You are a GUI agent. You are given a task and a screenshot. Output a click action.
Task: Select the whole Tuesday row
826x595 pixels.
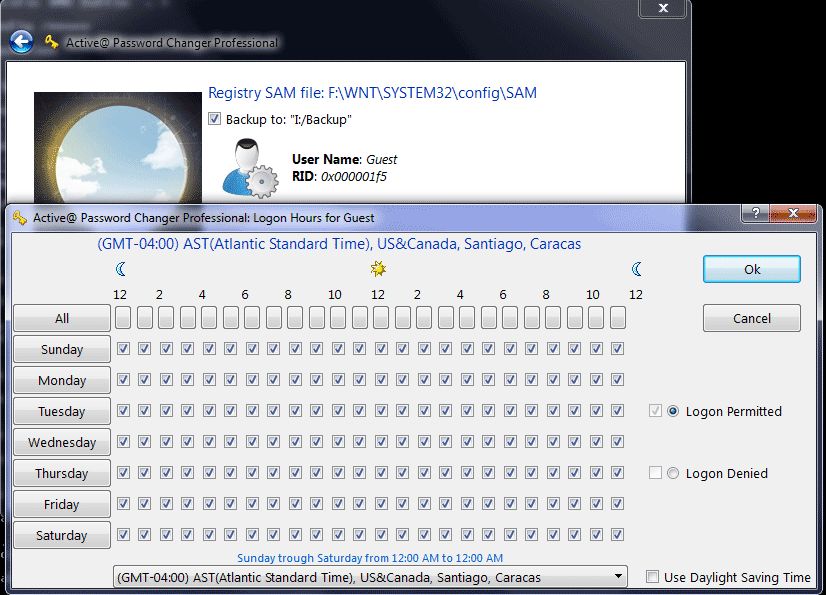[x=62, y=411]
